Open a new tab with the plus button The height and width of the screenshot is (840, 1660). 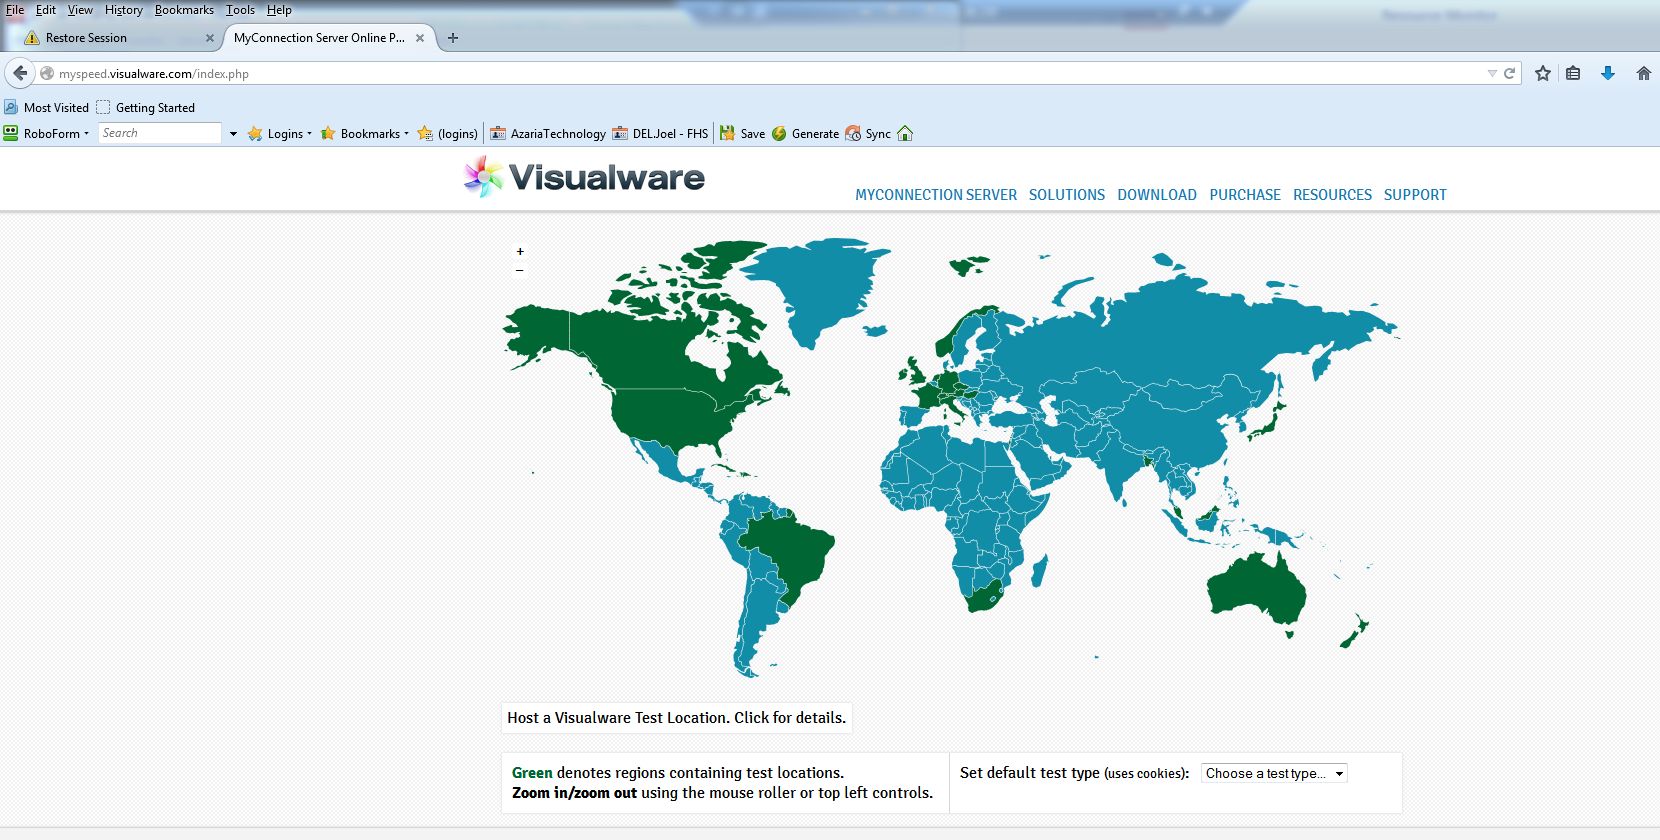pyautogui.click(x=453, y=38)
